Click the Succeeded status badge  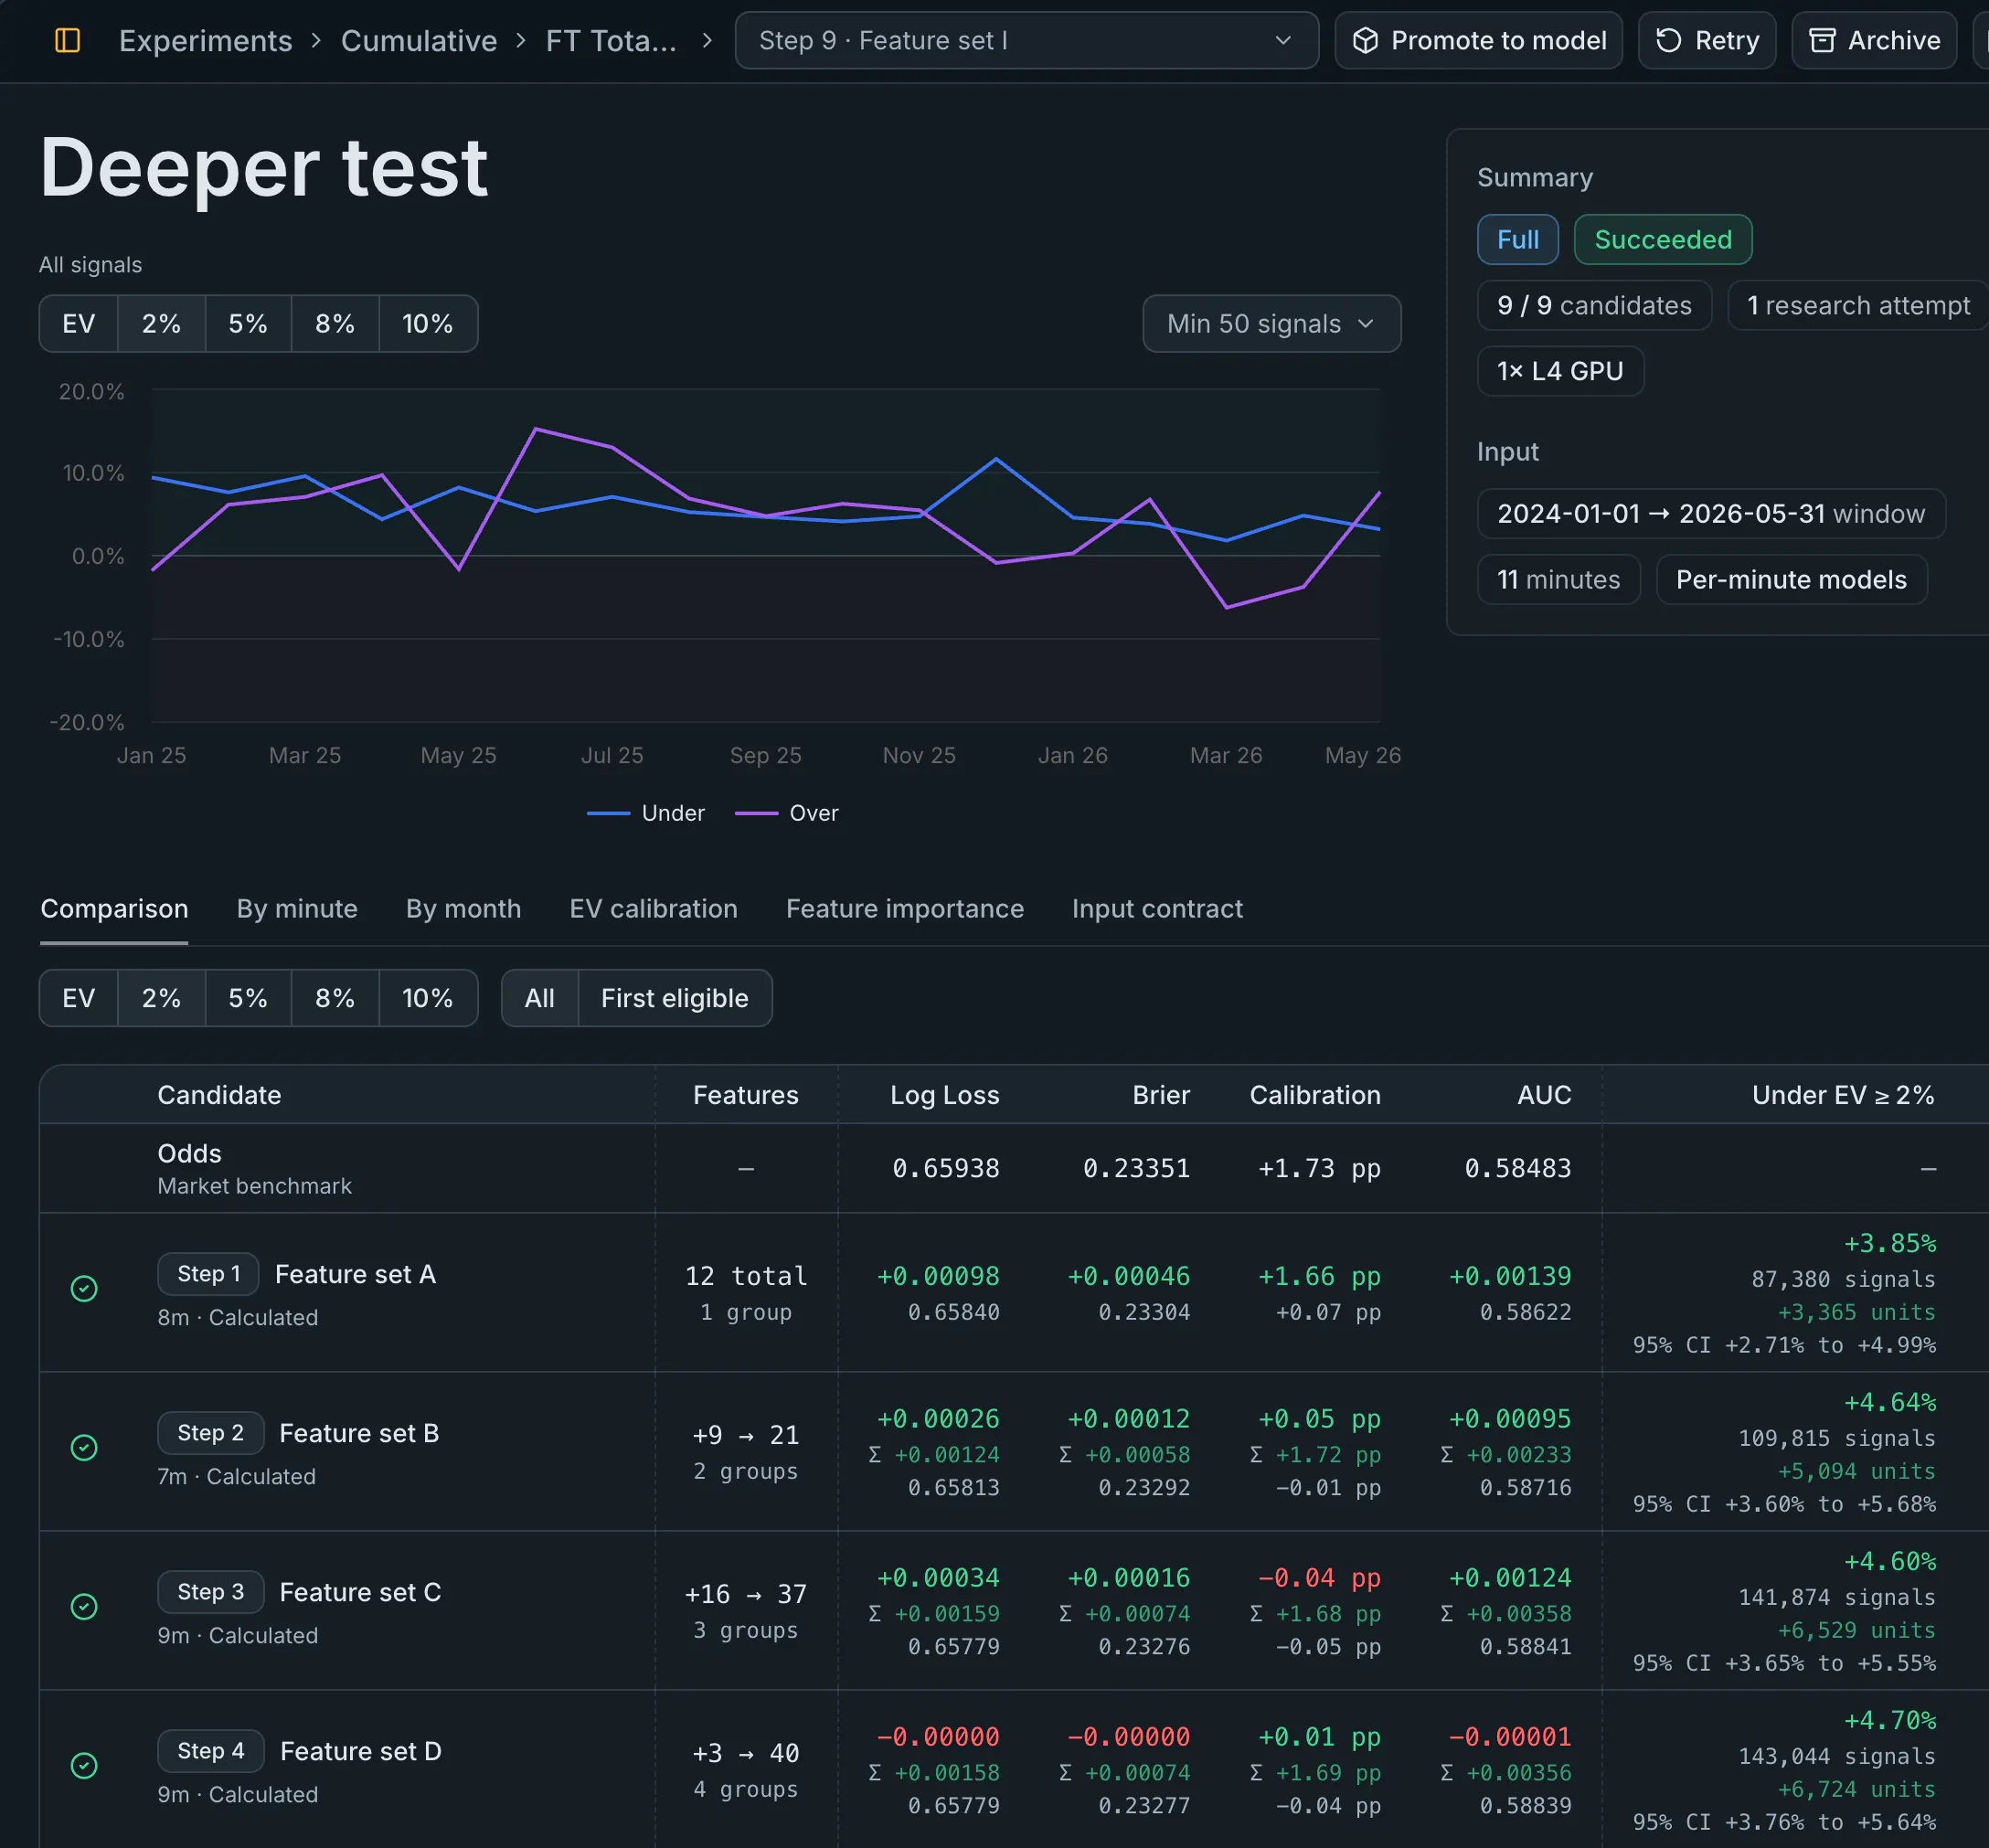tap(1662, 239)
